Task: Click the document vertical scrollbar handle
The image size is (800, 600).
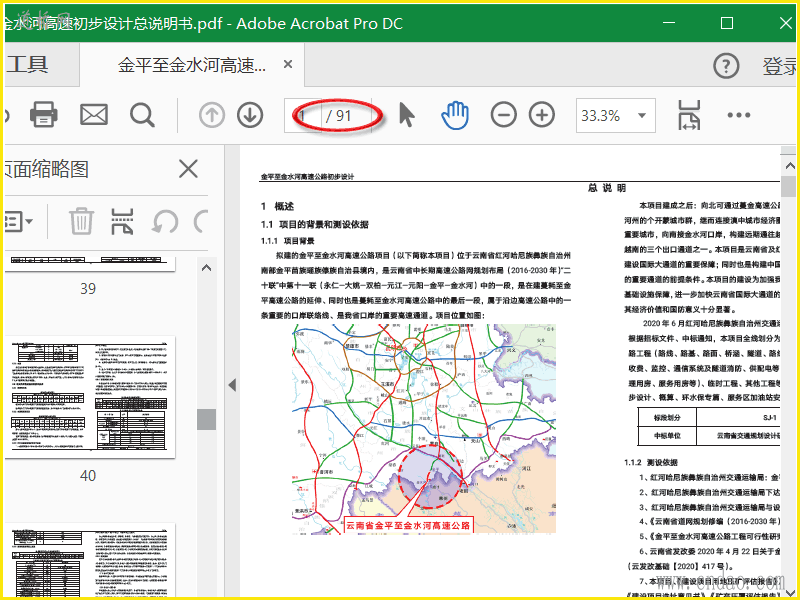Action: [x=789, y=186]
